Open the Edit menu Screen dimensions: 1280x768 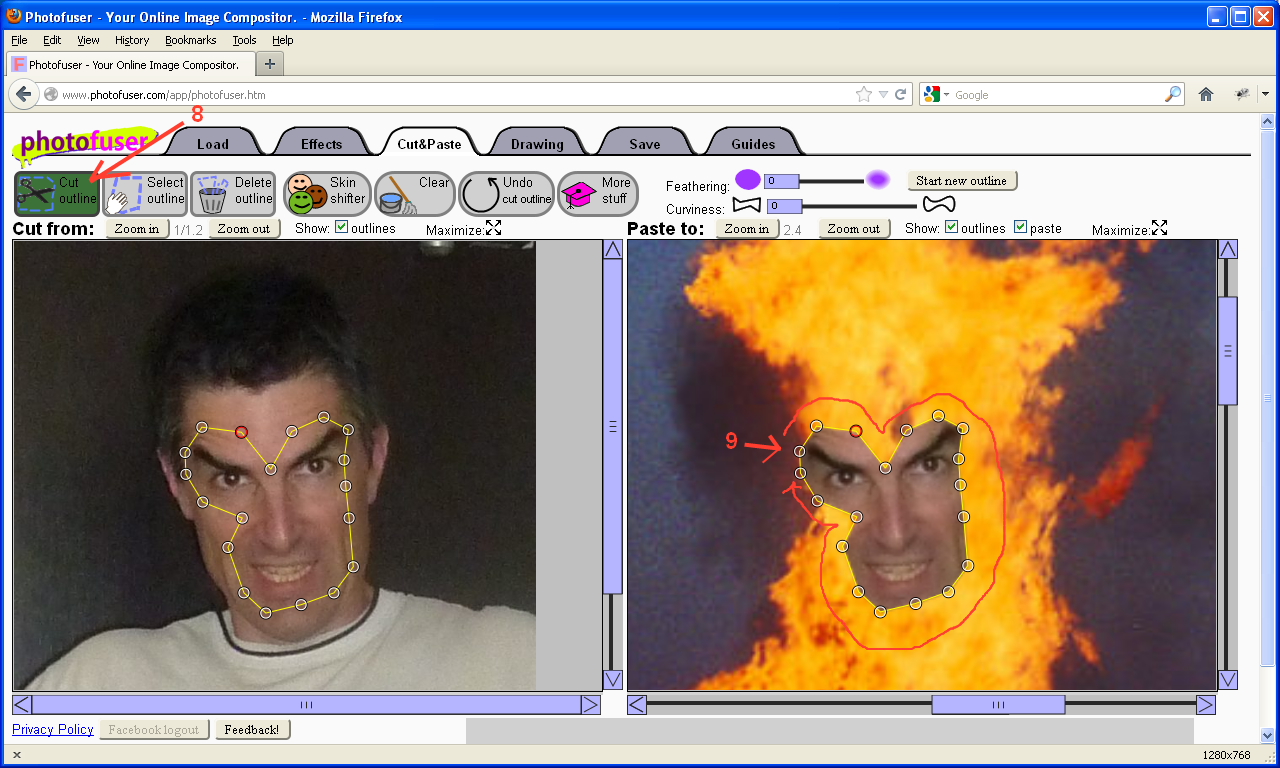point(52,40)
